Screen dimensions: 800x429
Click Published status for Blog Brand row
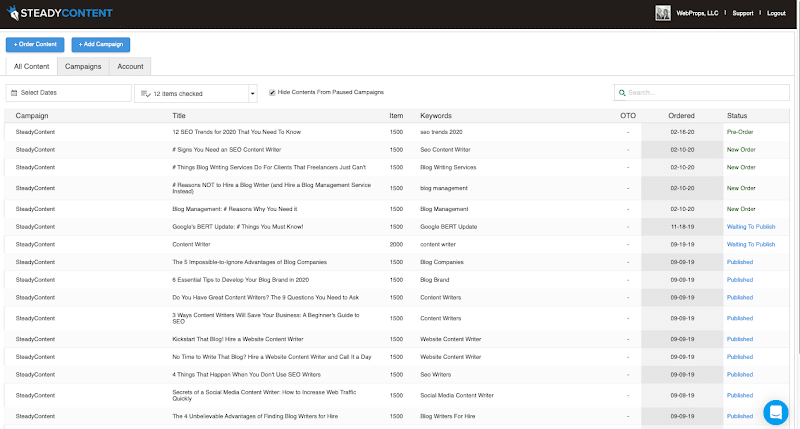(x=740, y=281)
